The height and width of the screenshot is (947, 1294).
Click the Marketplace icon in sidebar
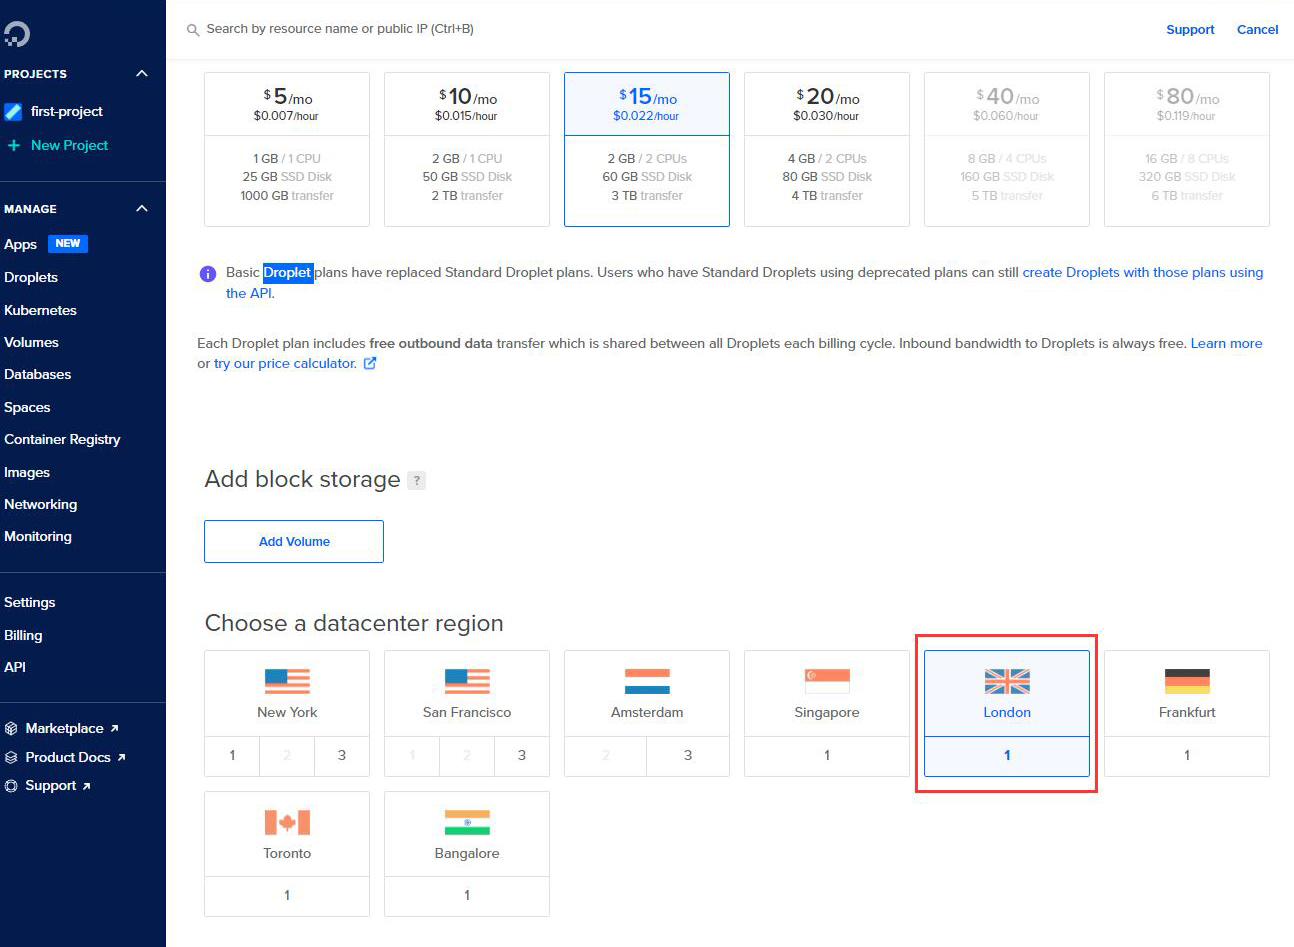(x=11, y=729)
